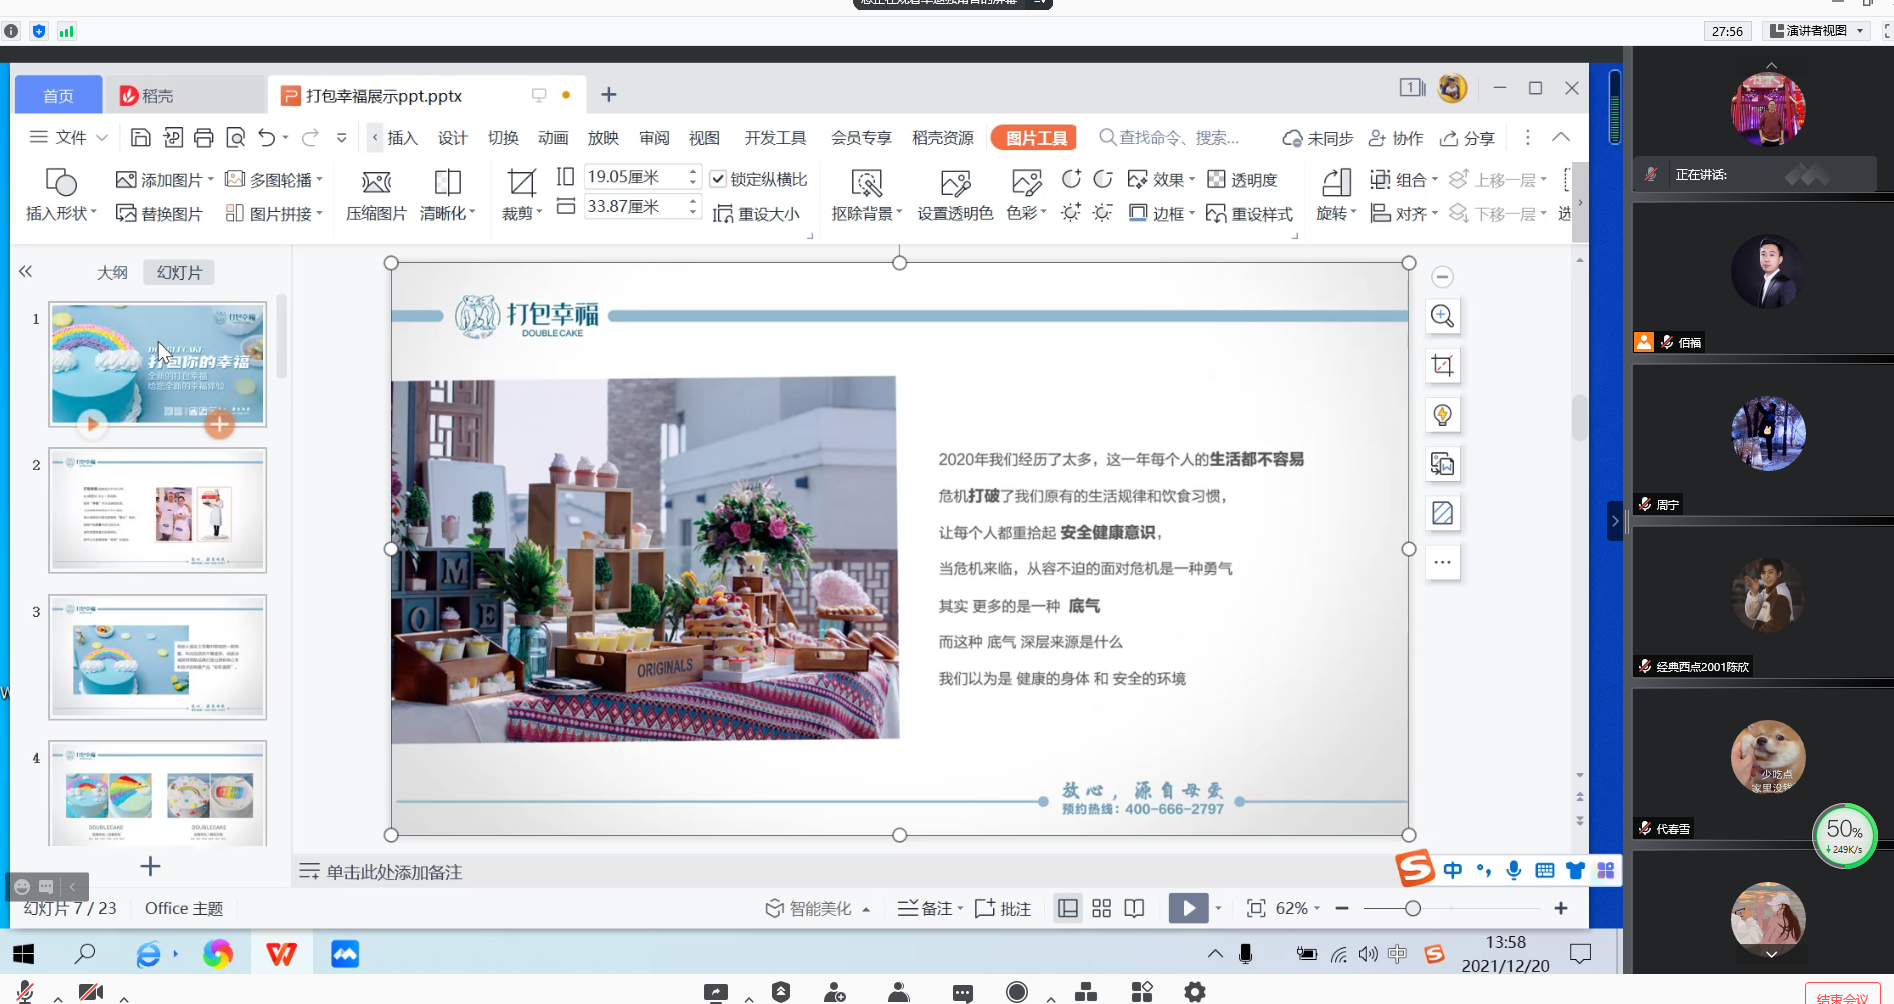Open the Picture Collage (图片拼接) dropdown
This screenshot has height=1004, width=1894.
coord(274,213)
